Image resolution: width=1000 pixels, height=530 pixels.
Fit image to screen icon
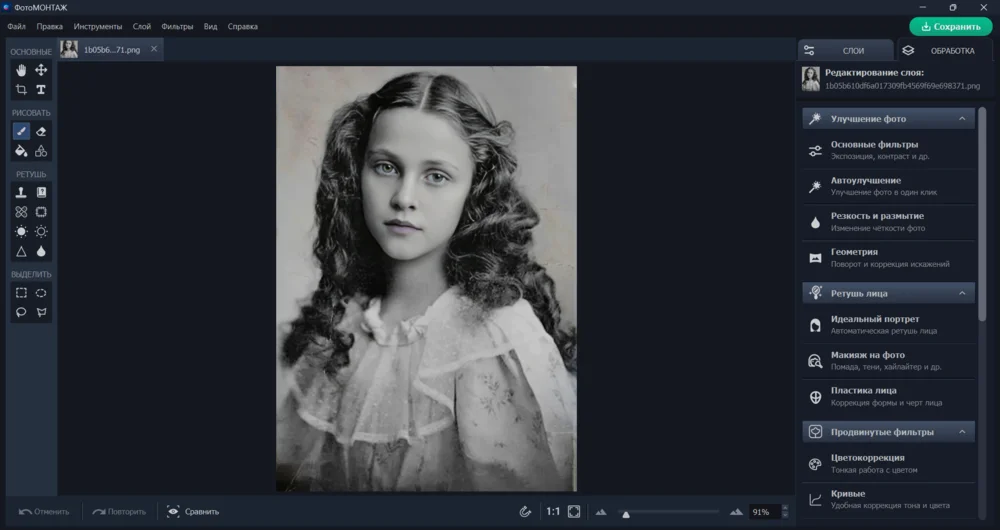[x=574, y=512]
